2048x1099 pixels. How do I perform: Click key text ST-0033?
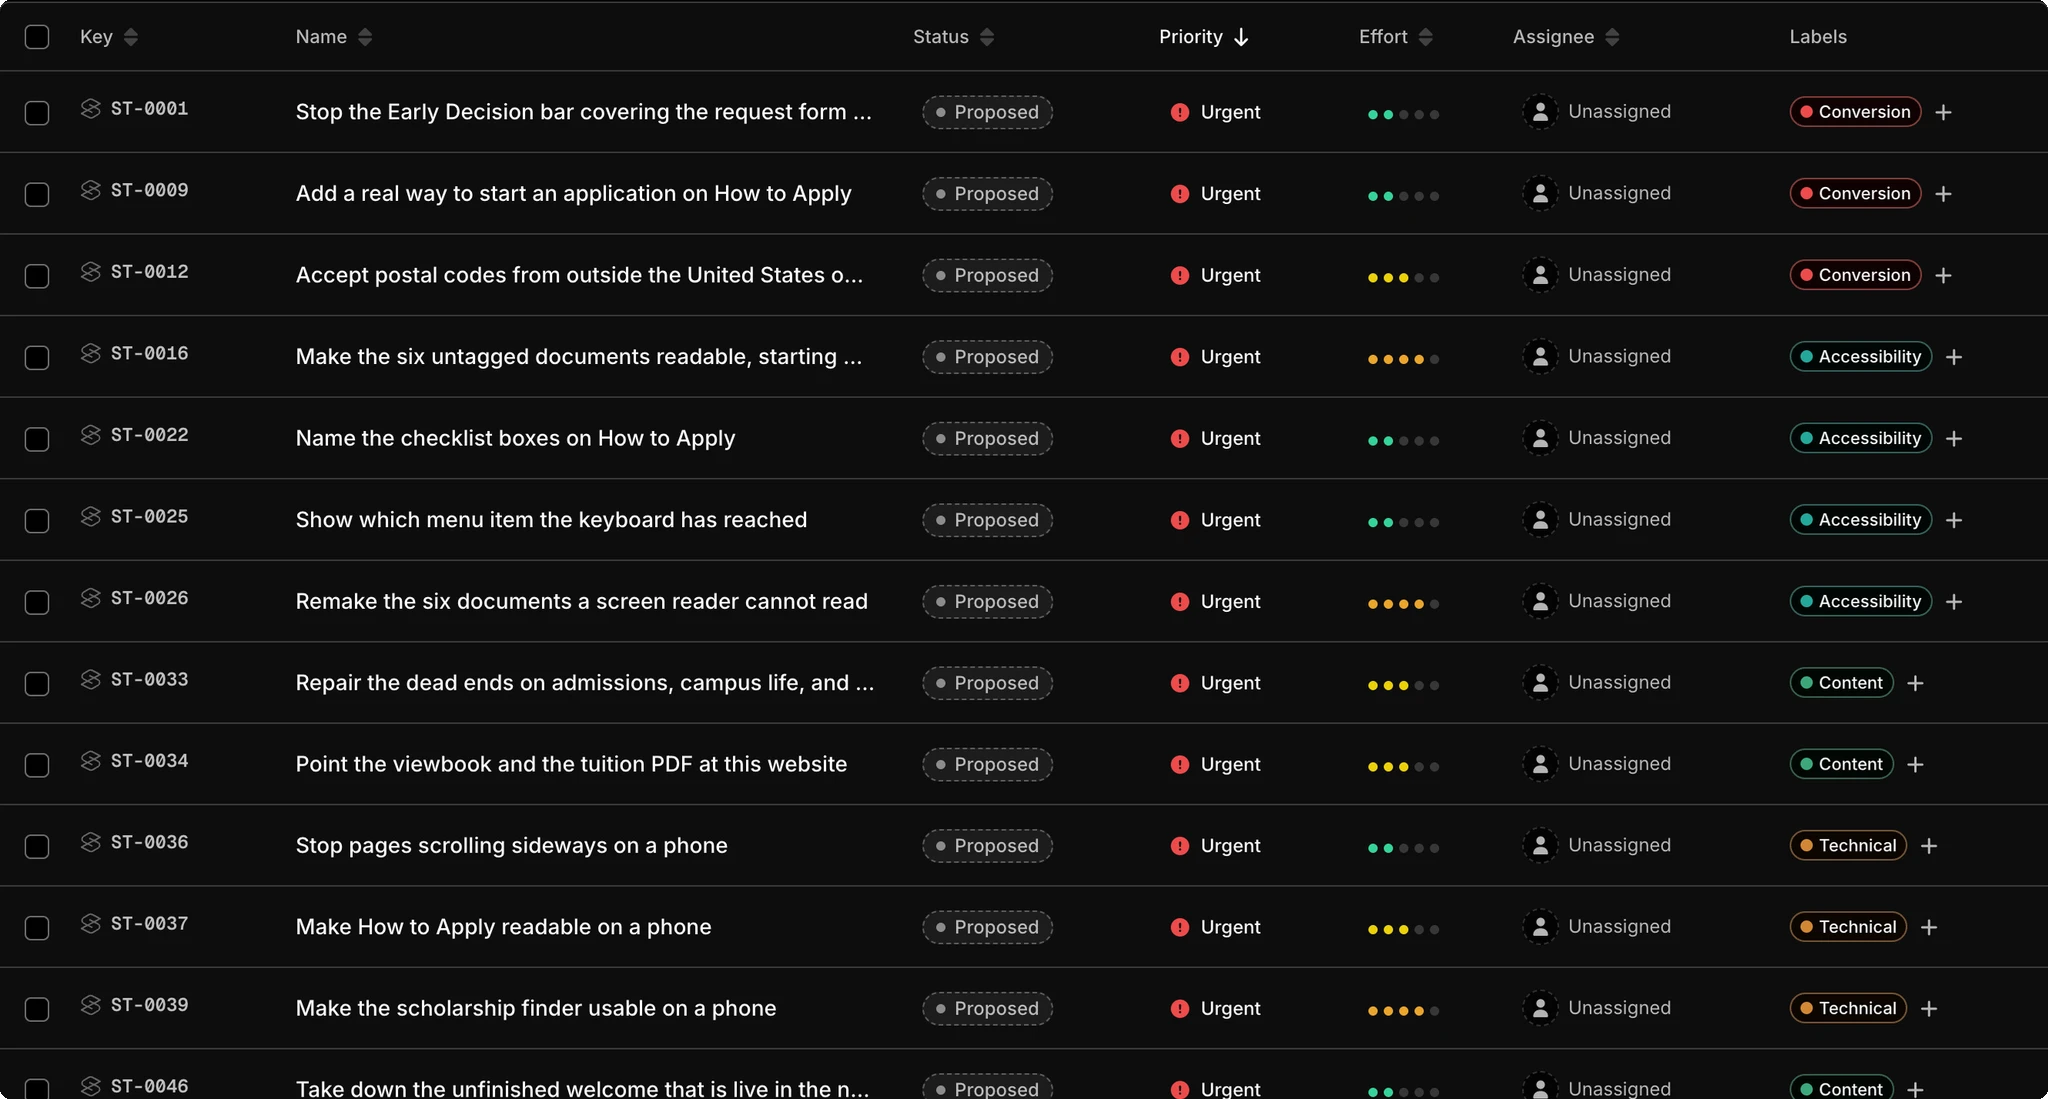click(x=149, y=679)
